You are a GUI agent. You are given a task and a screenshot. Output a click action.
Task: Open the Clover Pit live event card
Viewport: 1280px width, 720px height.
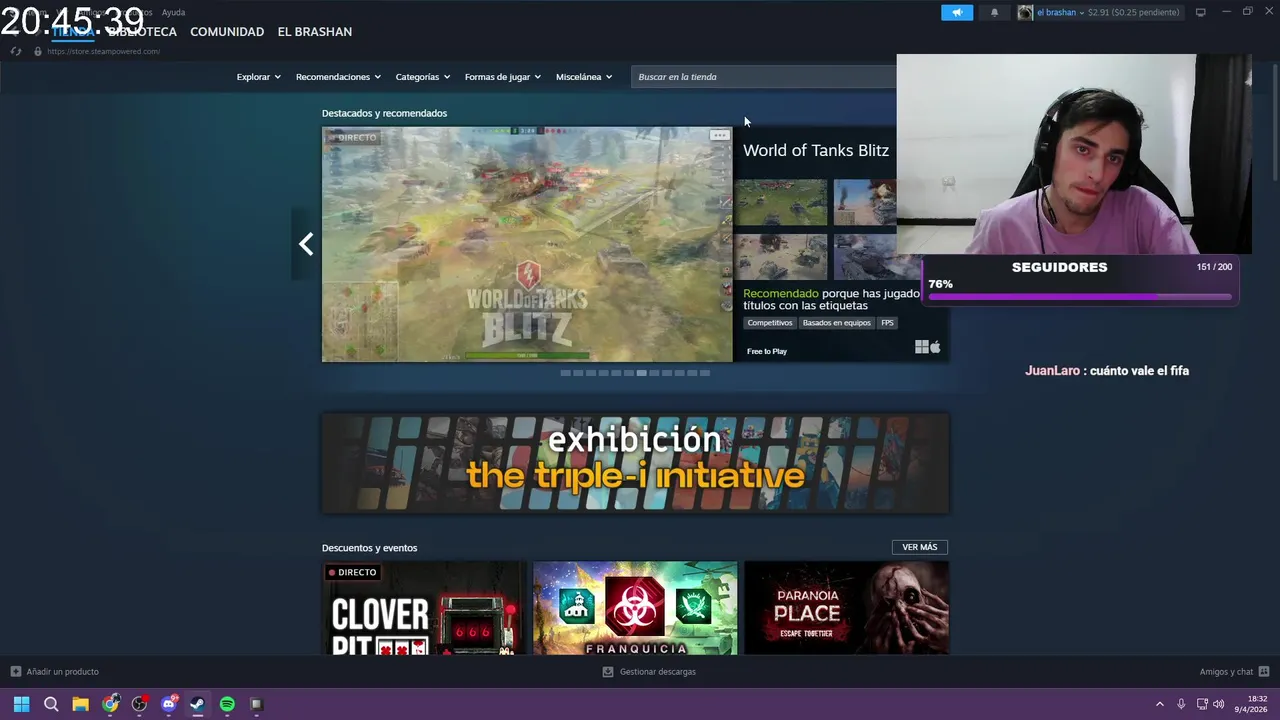(x=424, y=608)
